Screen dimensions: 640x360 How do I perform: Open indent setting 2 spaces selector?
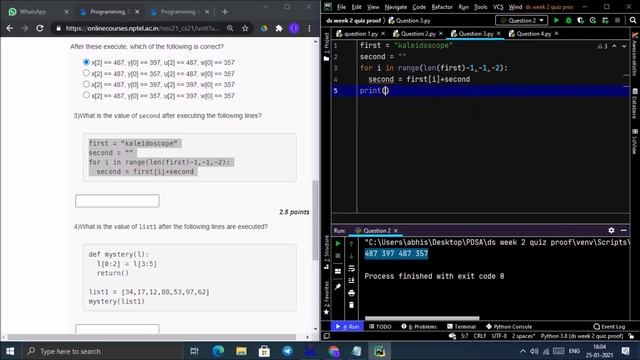click(x=523, y=336)
